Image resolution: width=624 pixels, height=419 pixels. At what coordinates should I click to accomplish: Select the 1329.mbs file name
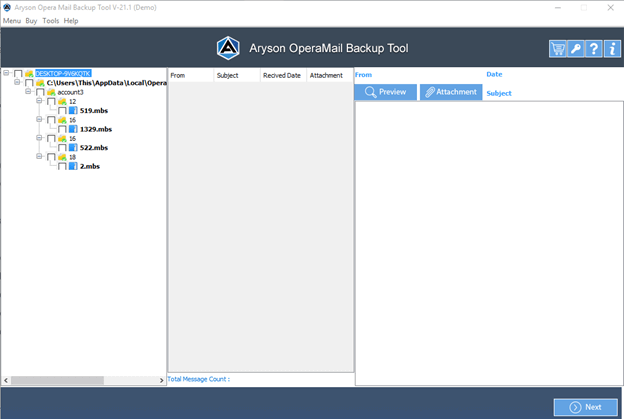coord(96,129)
